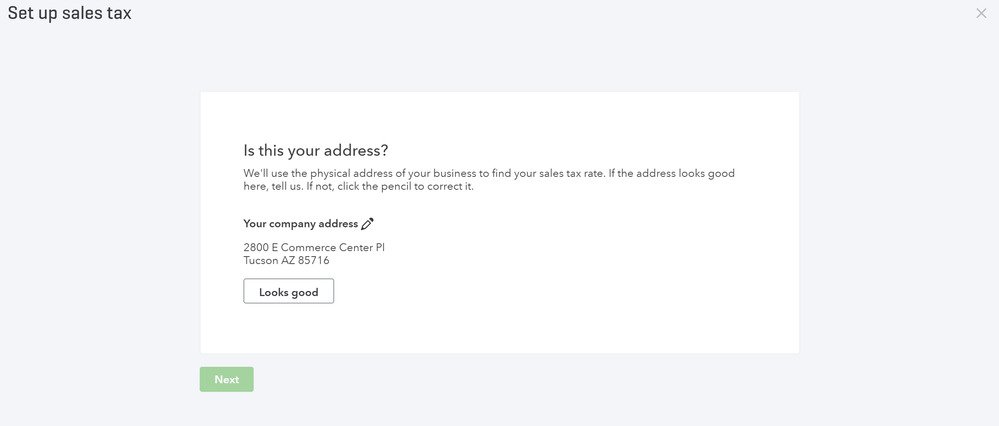Image resolution: width=999 pixels, height=426 pixels.
Task: Close the Set up sales tax dialog
Action: (981, 13)
